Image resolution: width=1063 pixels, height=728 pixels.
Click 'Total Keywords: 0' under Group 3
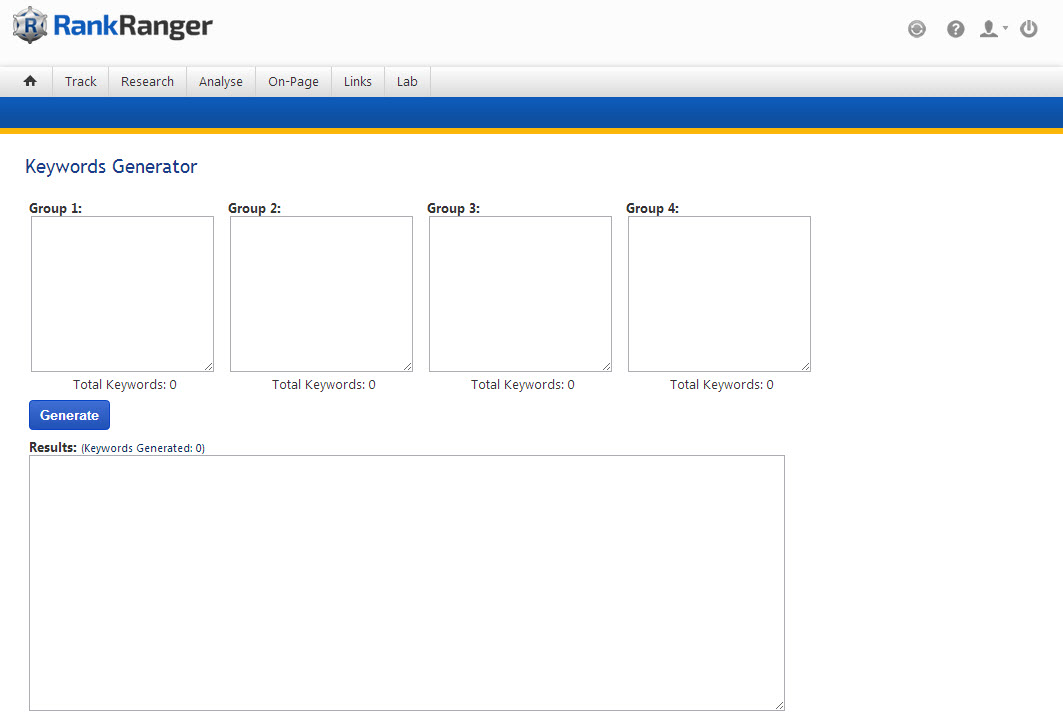(x=523, y=384)
